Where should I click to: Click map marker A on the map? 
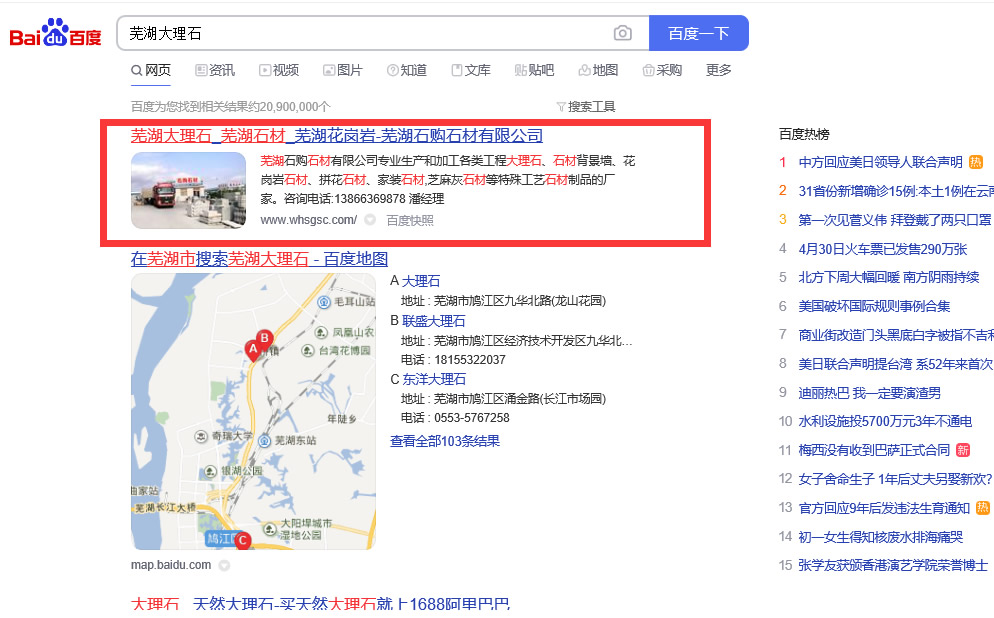[253, 349]
